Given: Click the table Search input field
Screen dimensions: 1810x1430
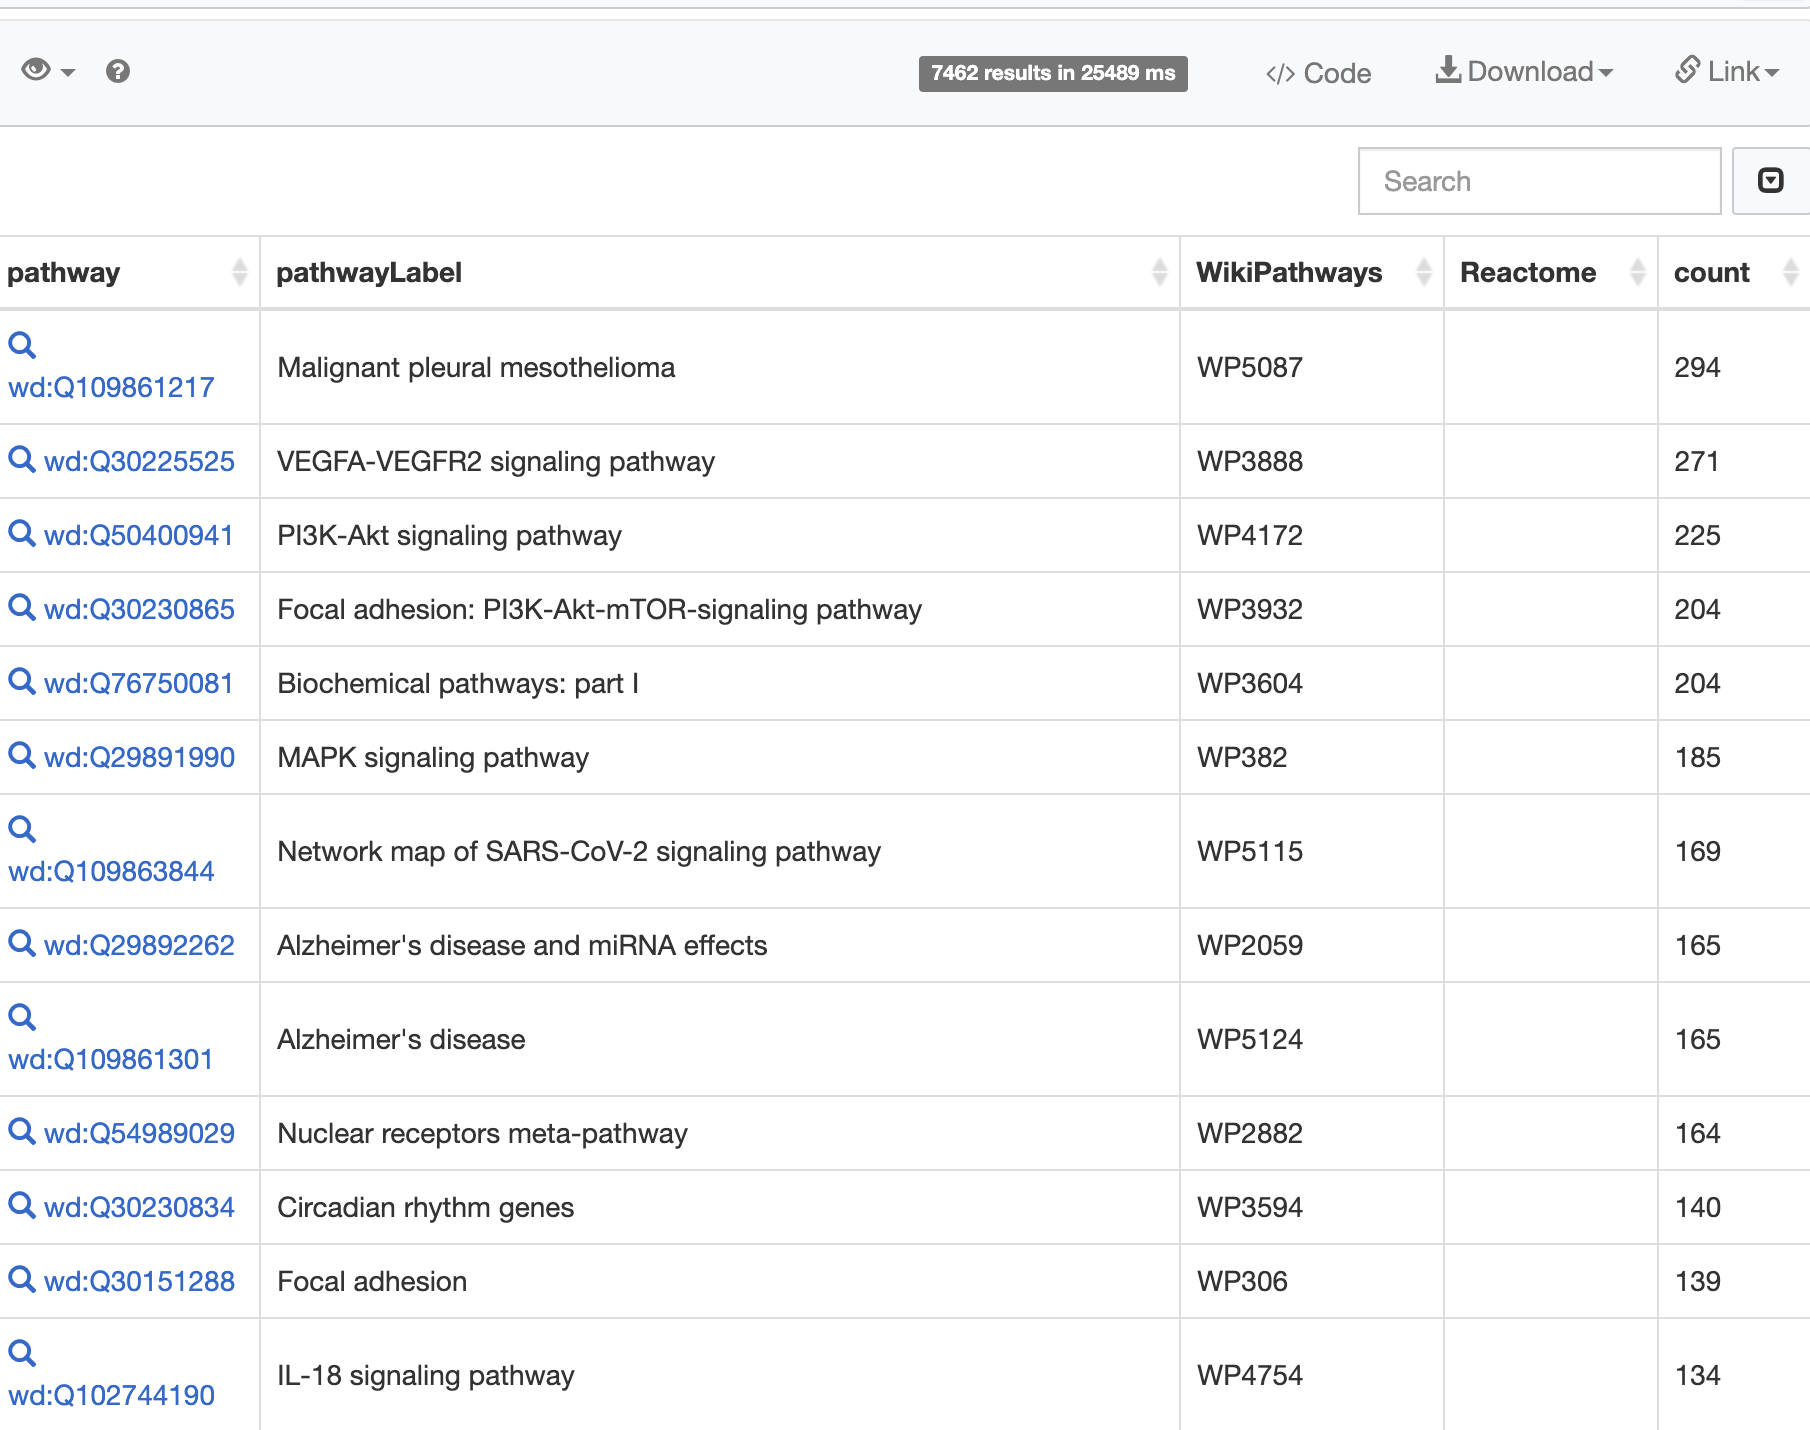Looking at the screenshot, I should pyautogui.click(x=1538, y=181).
